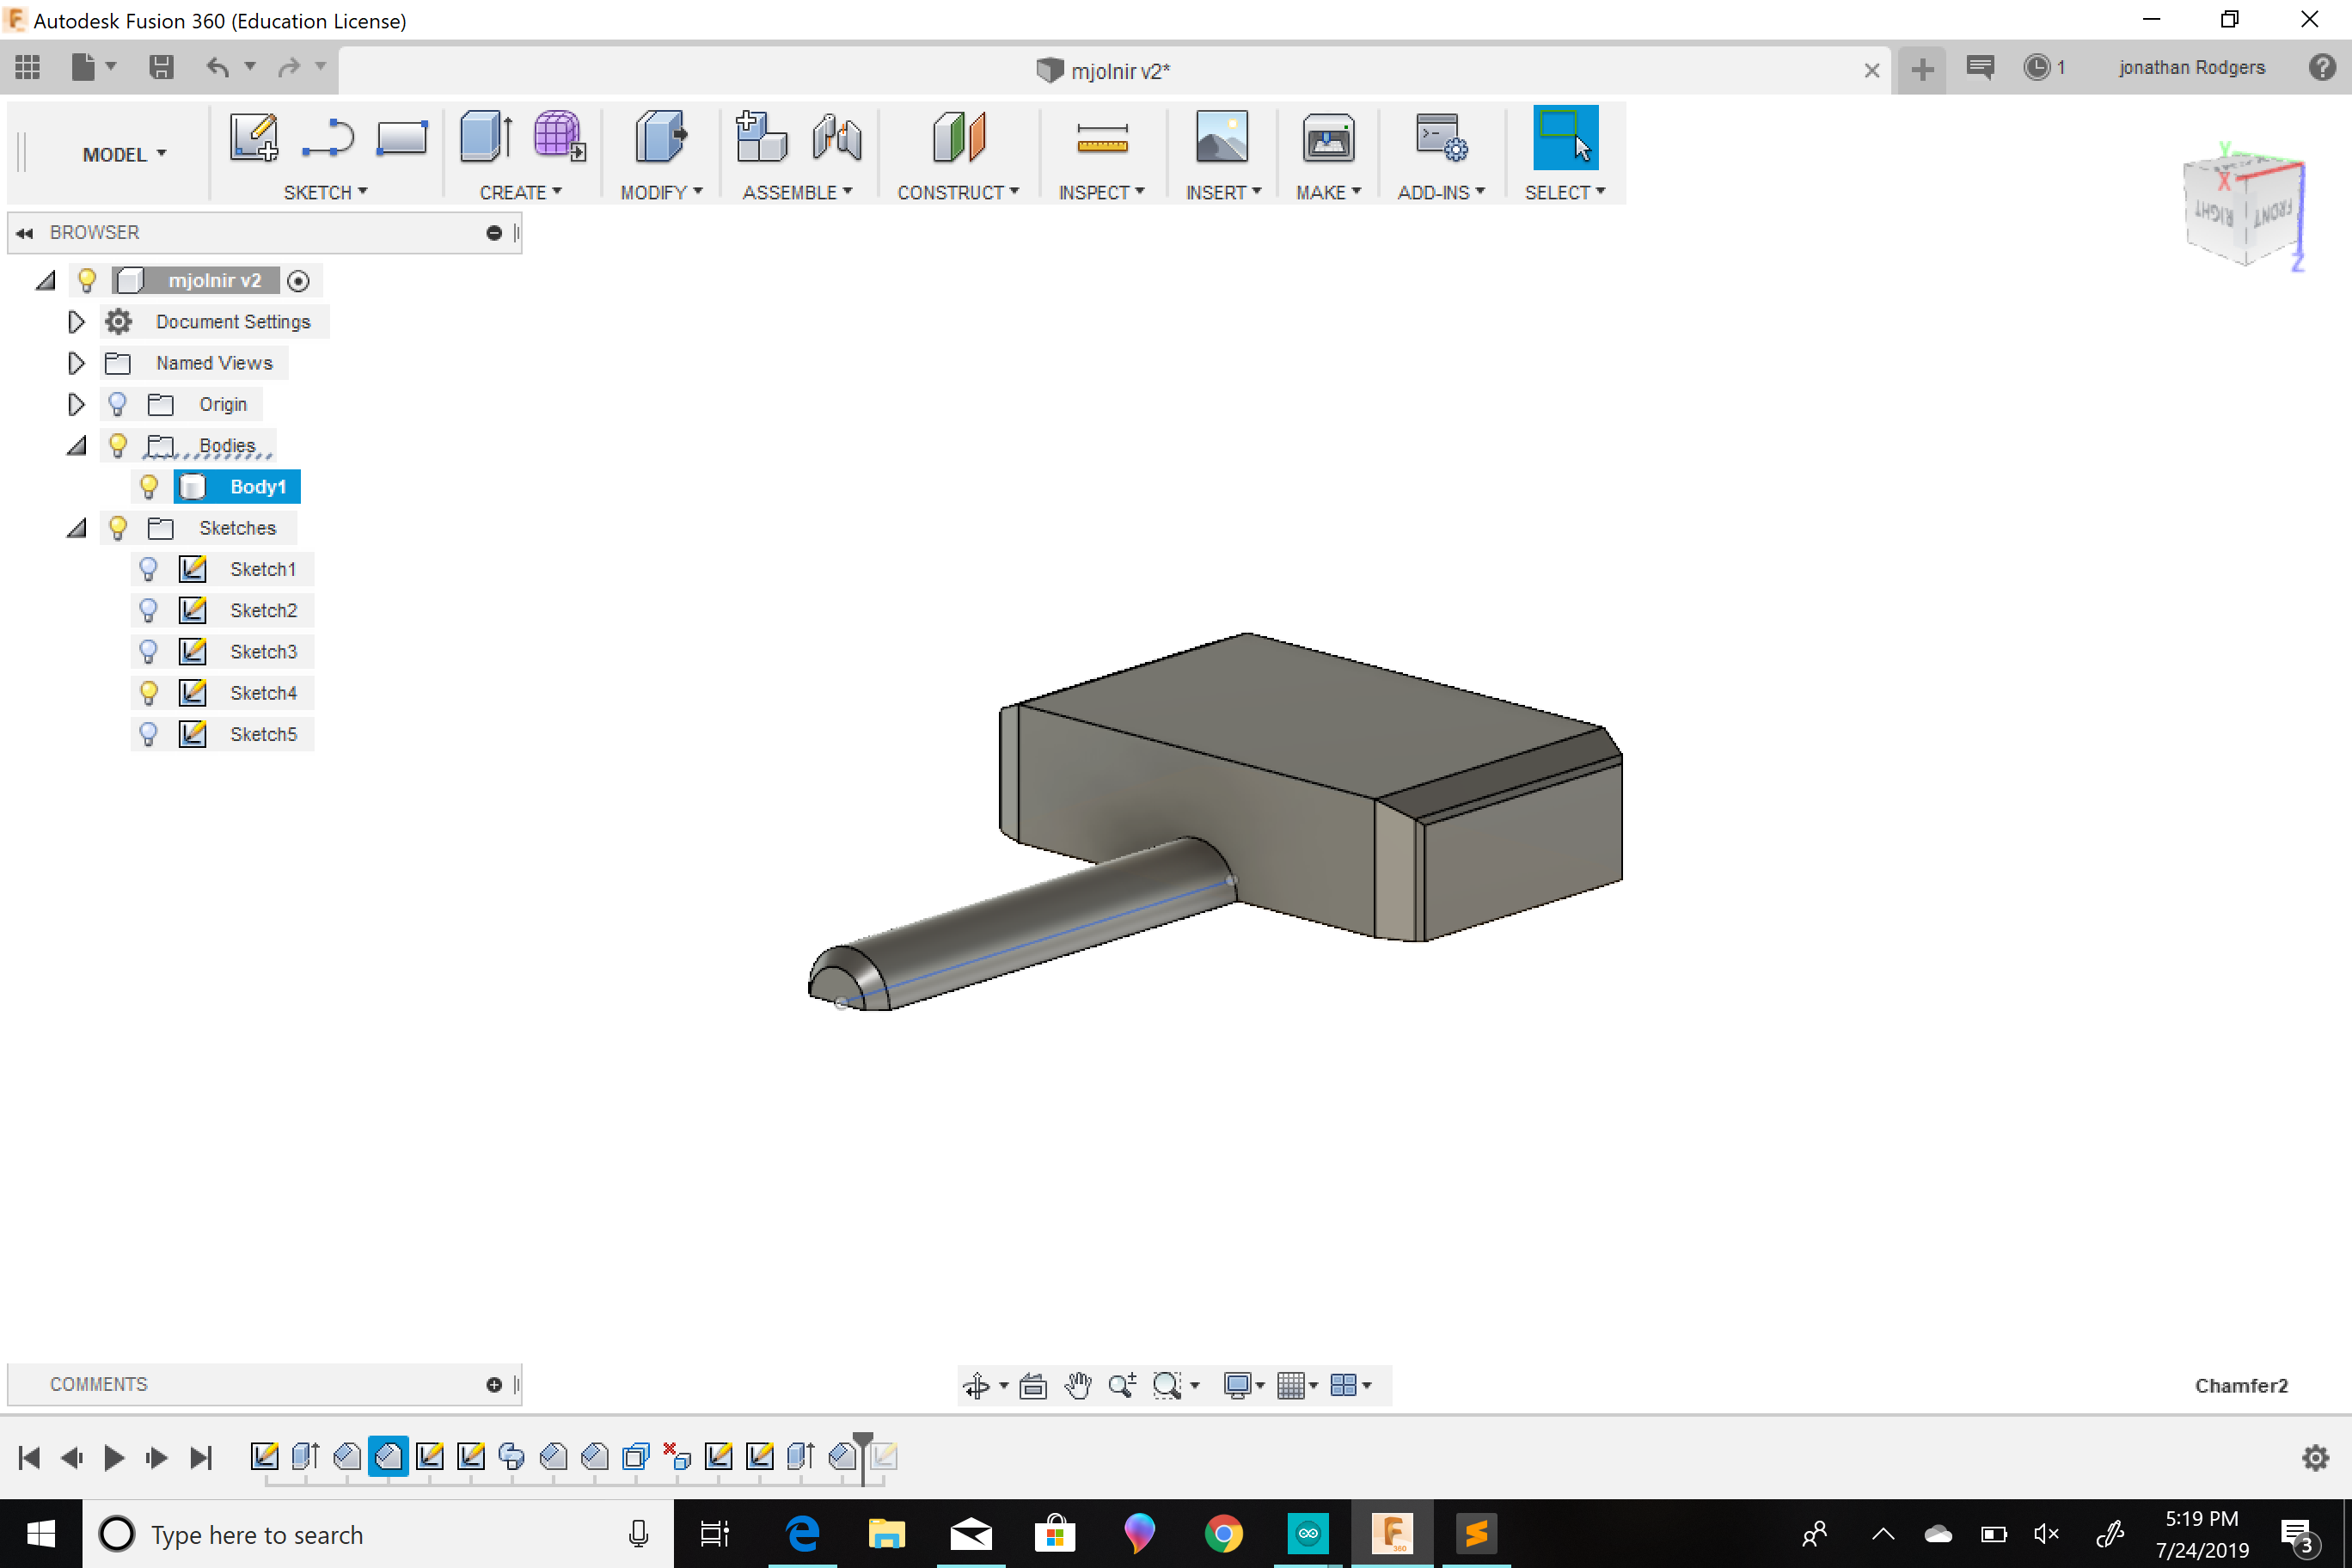Click the Zoom magnifier plus icon
2352x1568 pixels.
tap(1122, 1385)
